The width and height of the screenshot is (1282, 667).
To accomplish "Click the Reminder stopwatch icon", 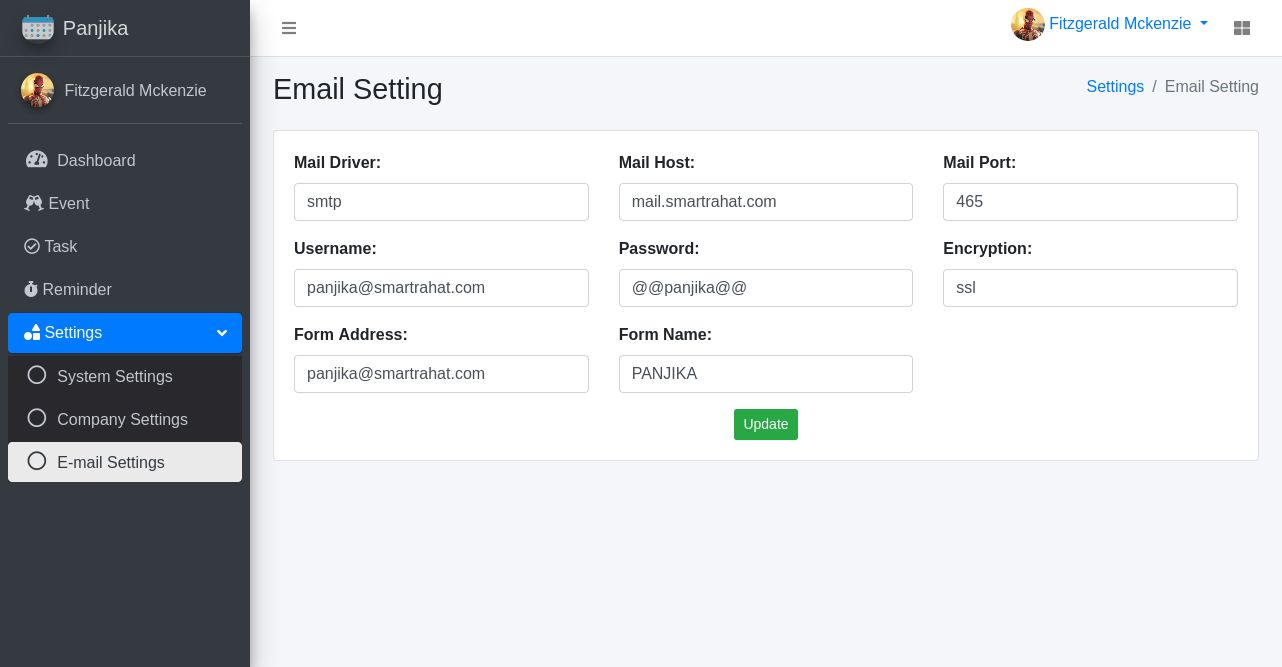I will (x=31, y=289).
